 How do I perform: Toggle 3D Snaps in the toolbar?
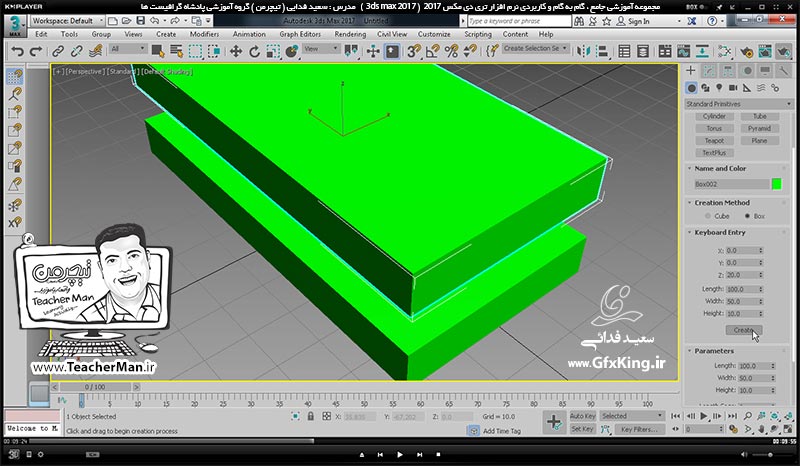coord(414,51)
